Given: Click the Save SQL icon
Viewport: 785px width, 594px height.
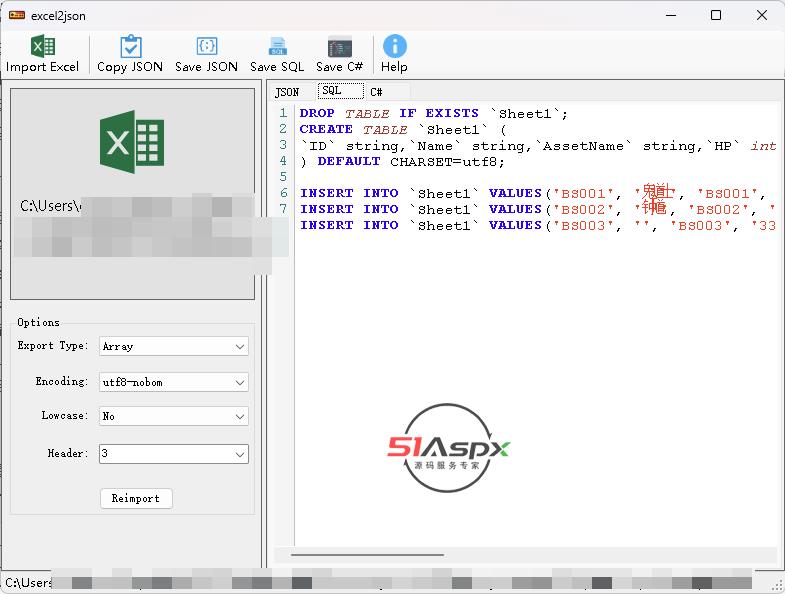Looking at the screenshot, I should point(277,47).
